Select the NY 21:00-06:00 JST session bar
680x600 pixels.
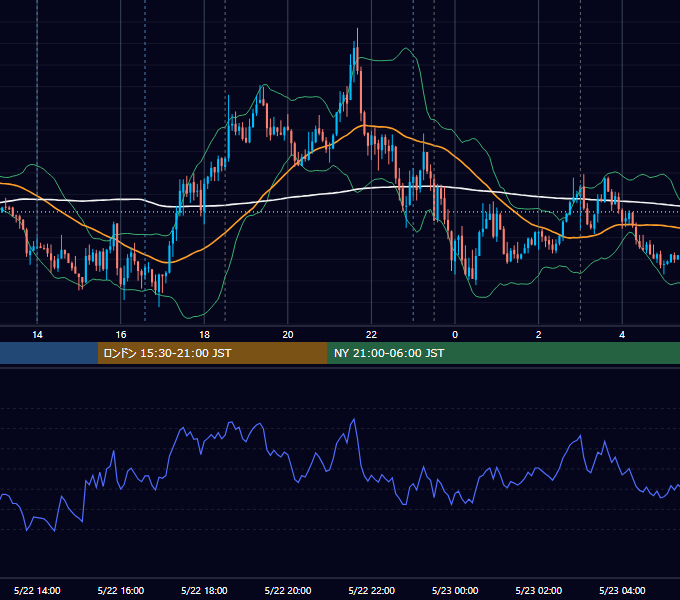503,353
